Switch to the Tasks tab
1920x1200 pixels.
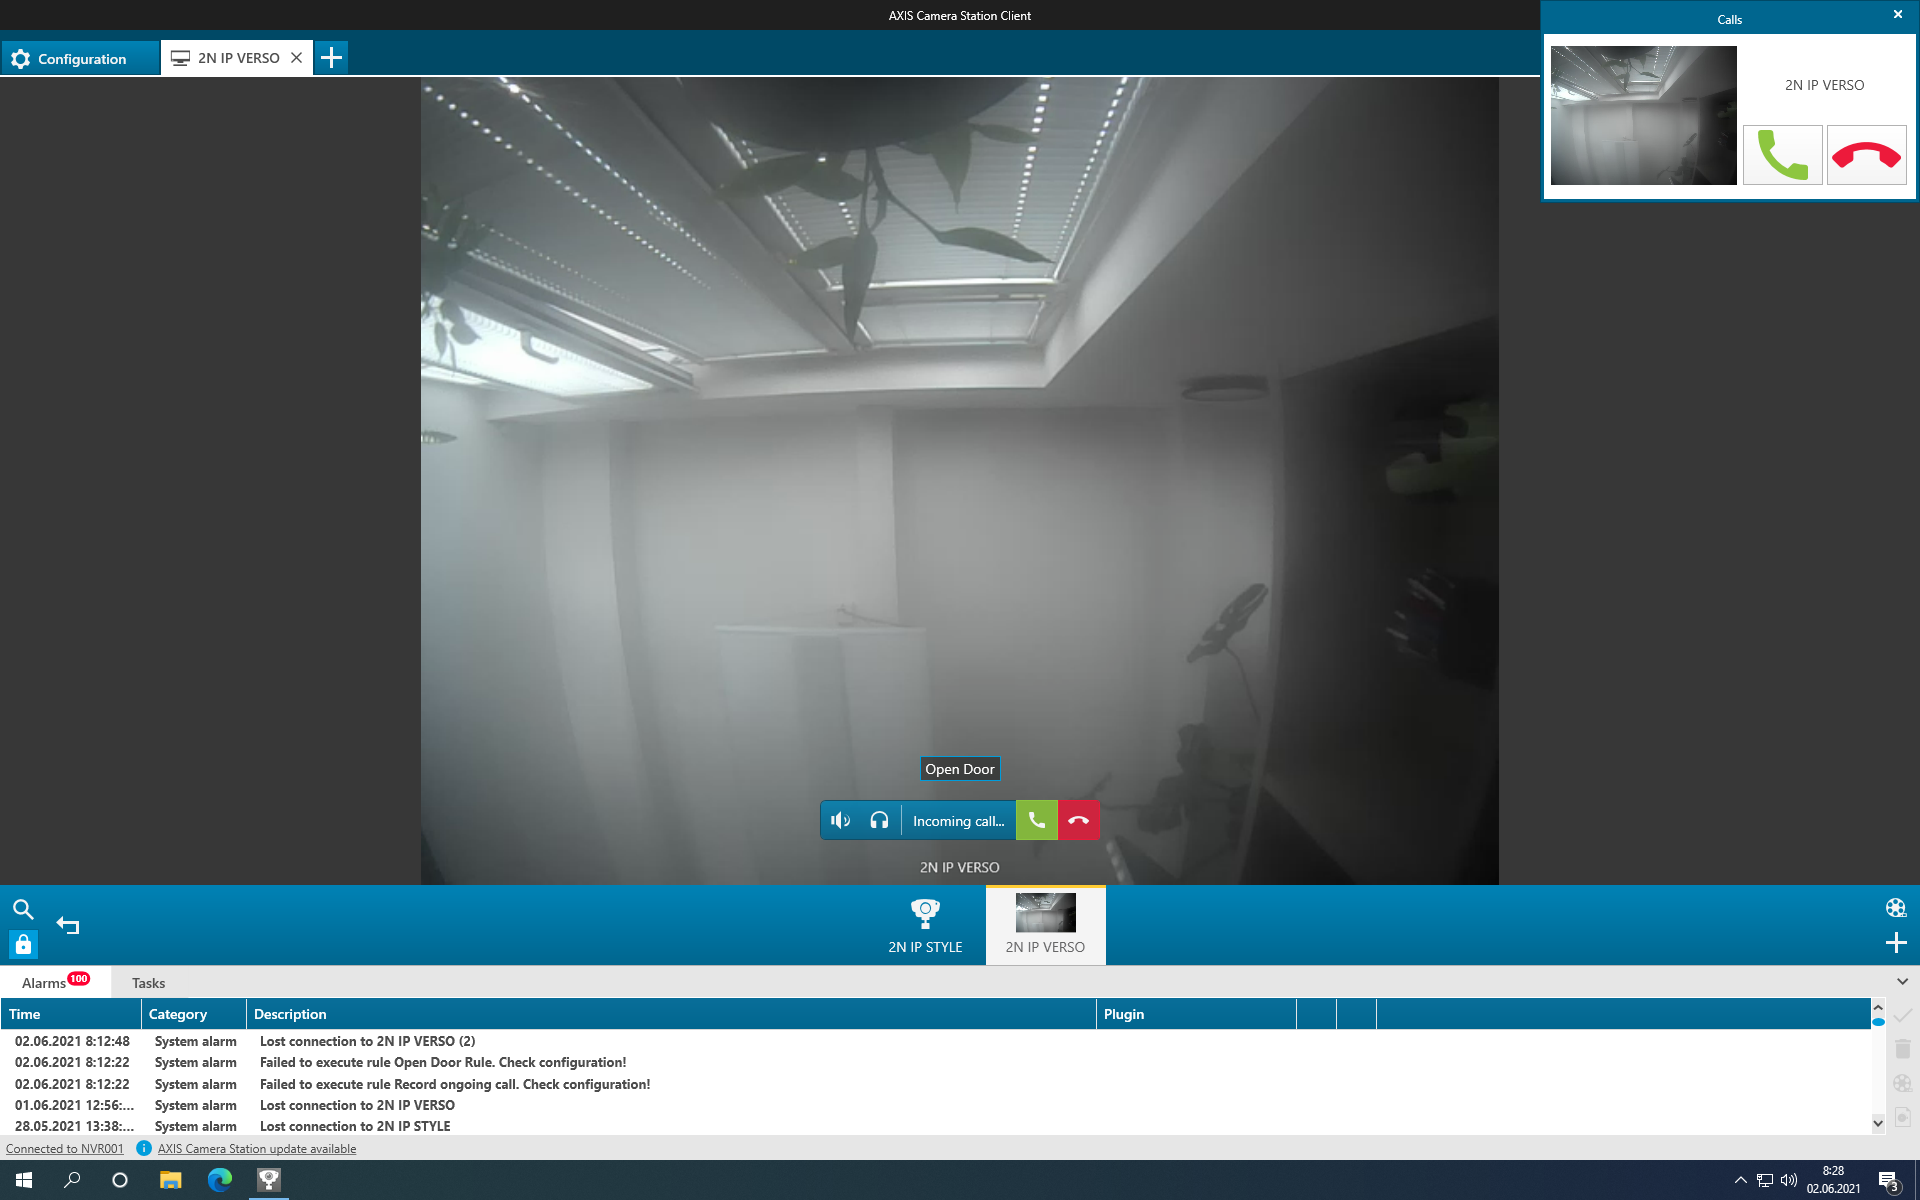[x=148, y=983]
